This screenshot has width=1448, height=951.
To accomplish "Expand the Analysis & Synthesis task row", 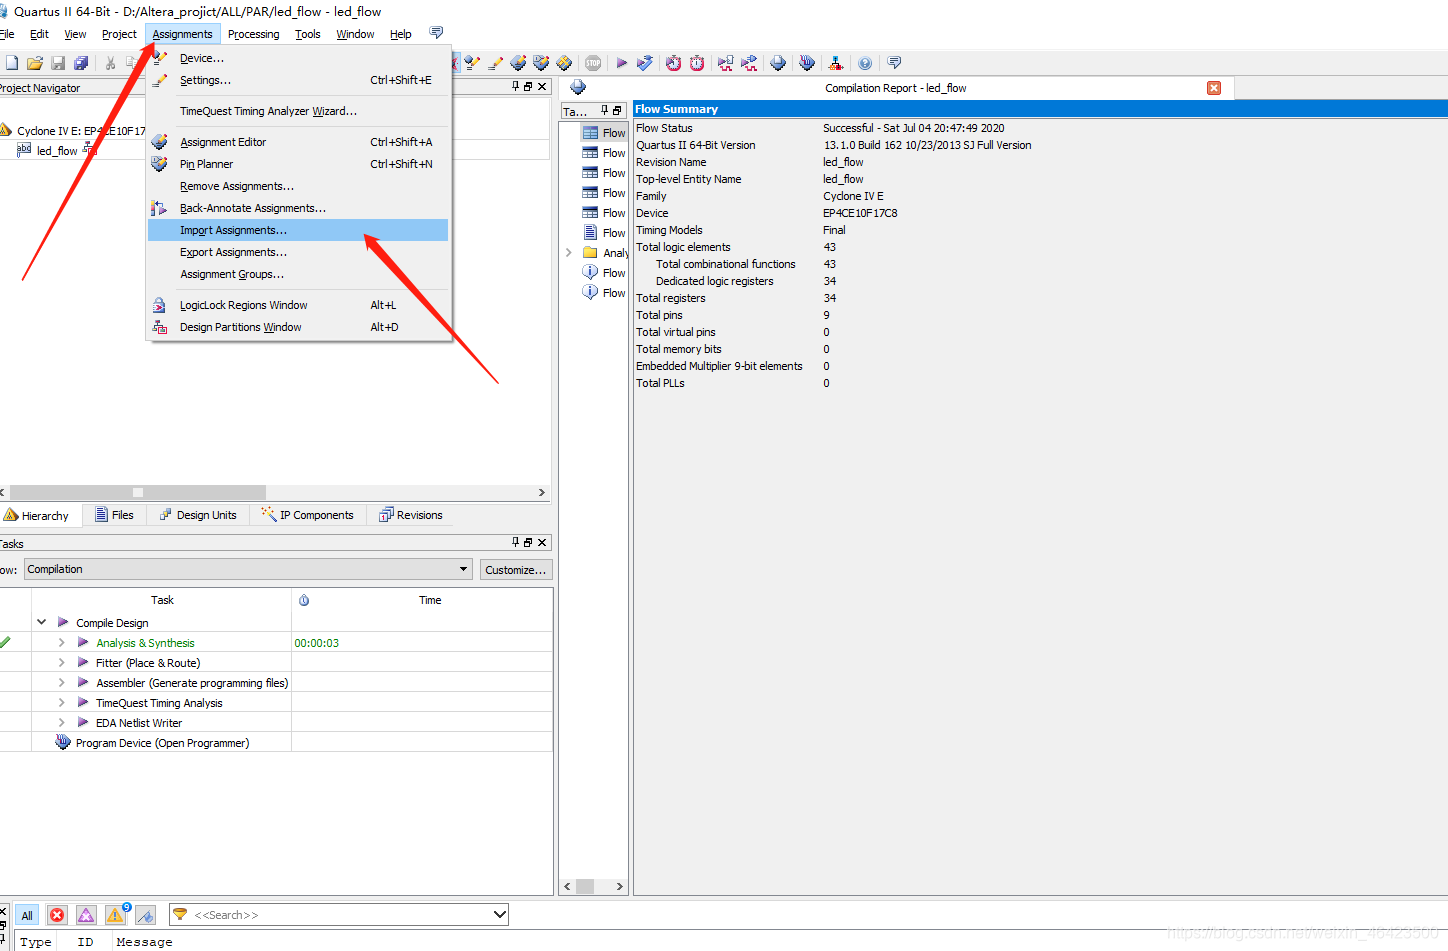I will [62, 642].
